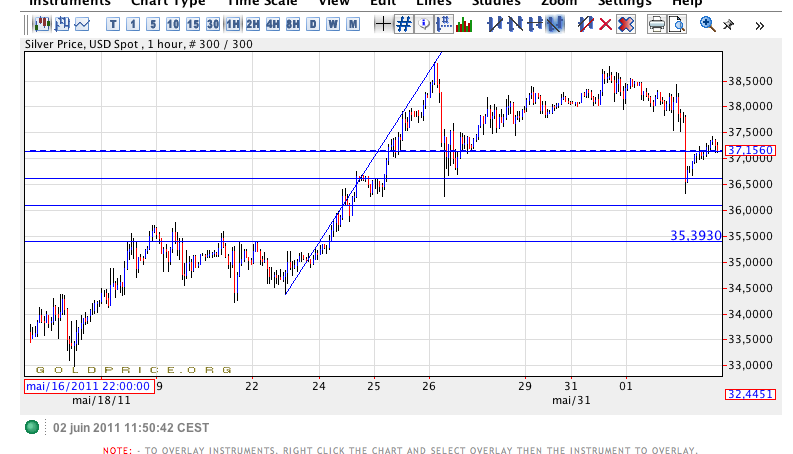
Task: Click the red X delete line icon
Action: pos(605,24)
